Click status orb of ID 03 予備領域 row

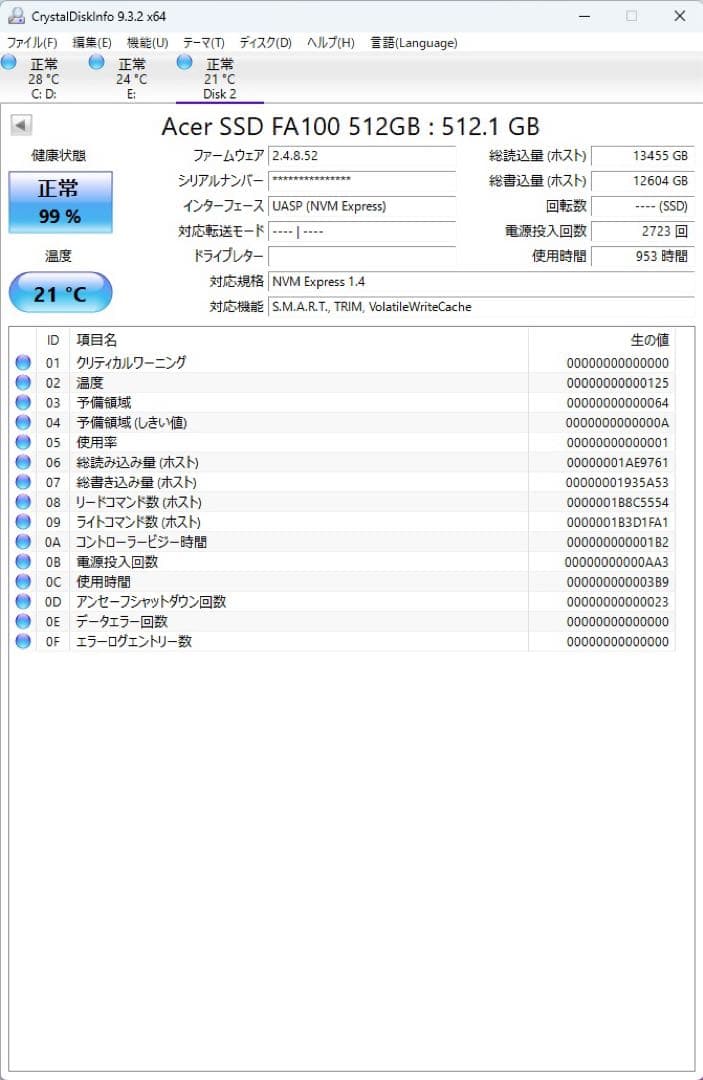(23, 402)
